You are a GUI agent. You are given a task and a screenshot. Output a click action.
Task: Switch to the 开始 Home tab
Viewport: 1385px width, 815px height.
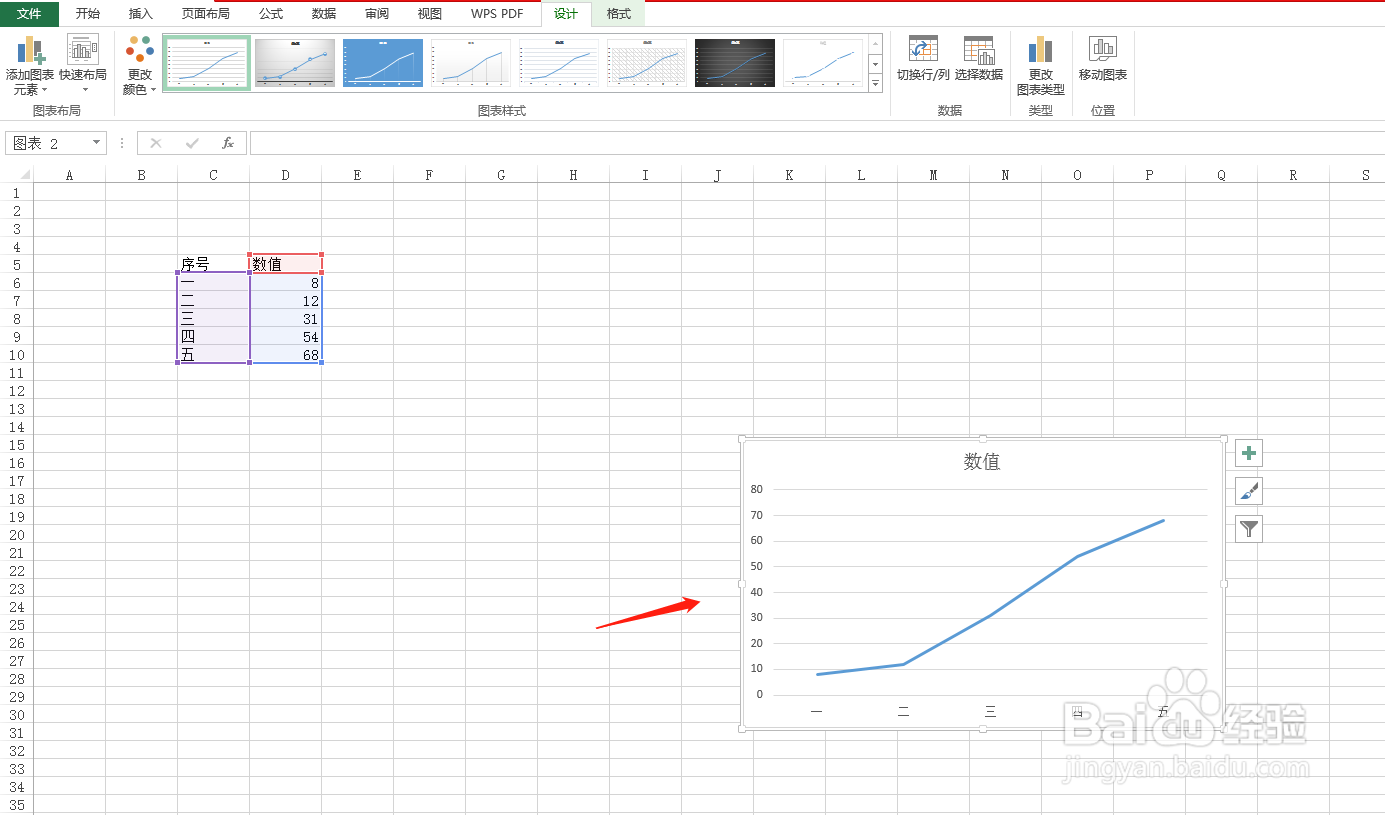click(88, 14)
